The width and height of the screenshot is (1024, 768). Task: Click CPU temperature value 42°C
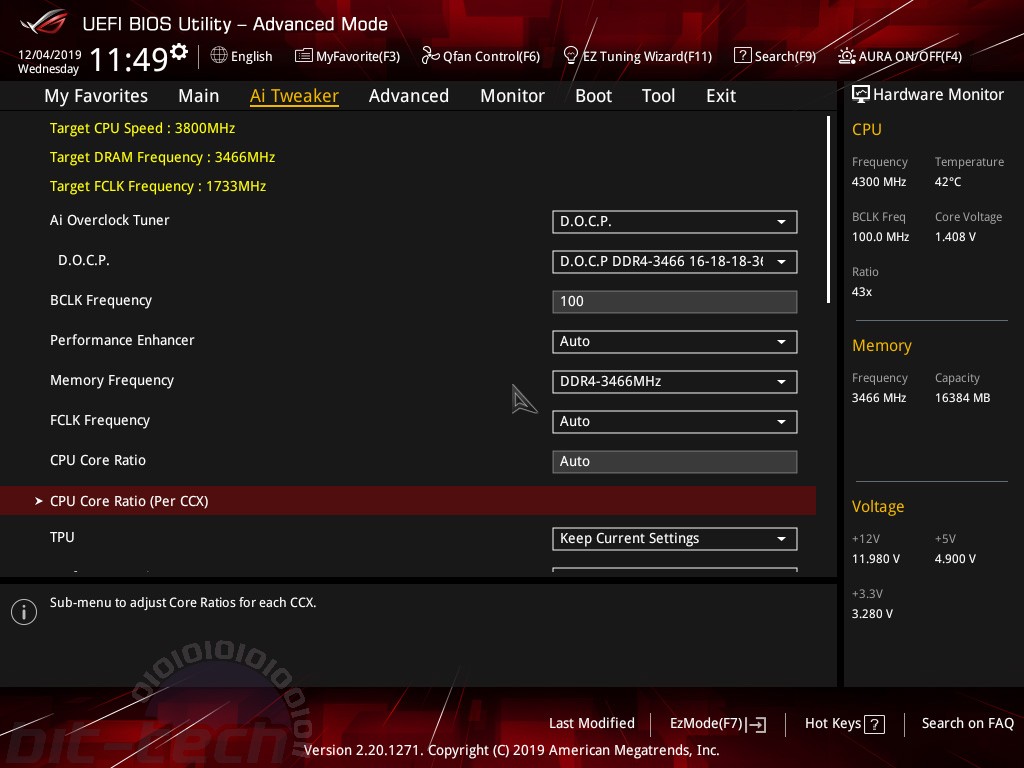point(948,182)
